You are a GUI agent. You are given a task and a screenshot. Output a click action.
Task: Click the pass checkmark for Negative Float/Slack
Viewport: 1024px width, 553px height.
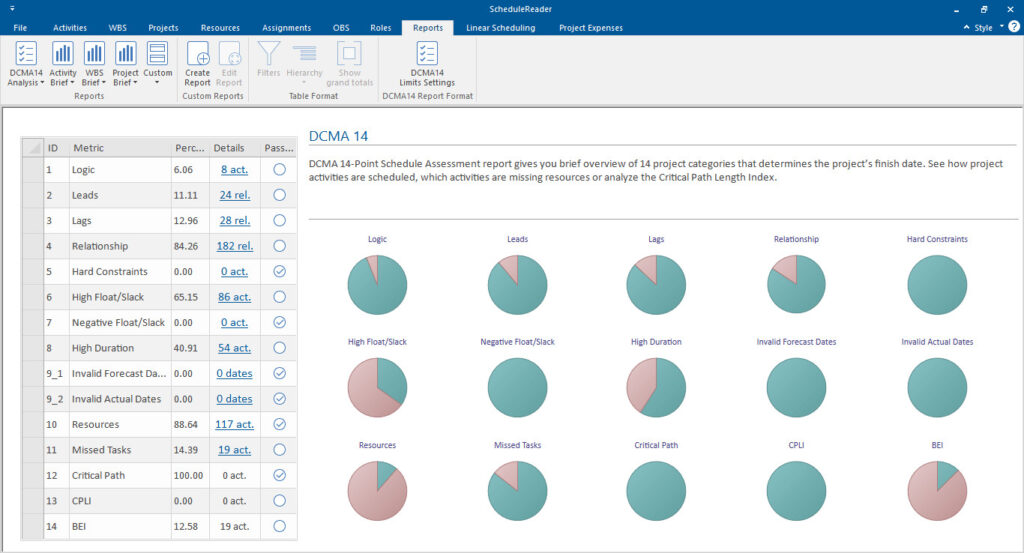pyautogui.click(x=280, y=323)
